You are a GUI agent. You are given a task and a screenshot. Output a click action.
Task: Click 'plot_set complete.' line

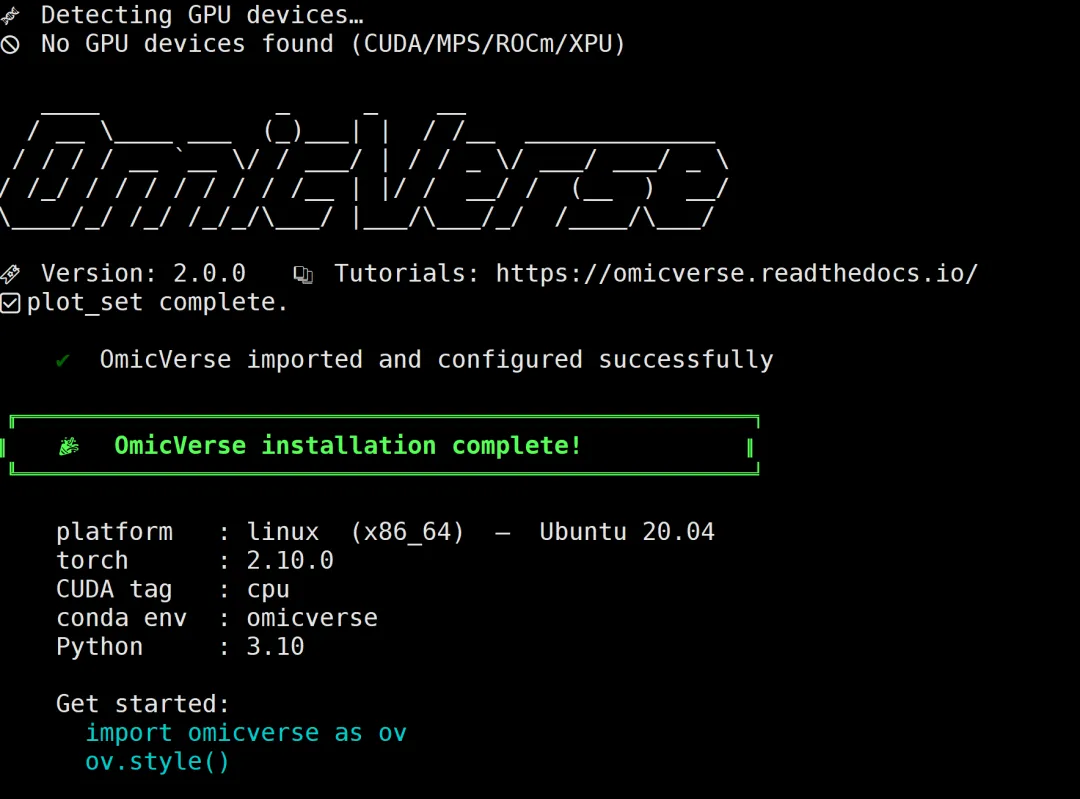157,302
